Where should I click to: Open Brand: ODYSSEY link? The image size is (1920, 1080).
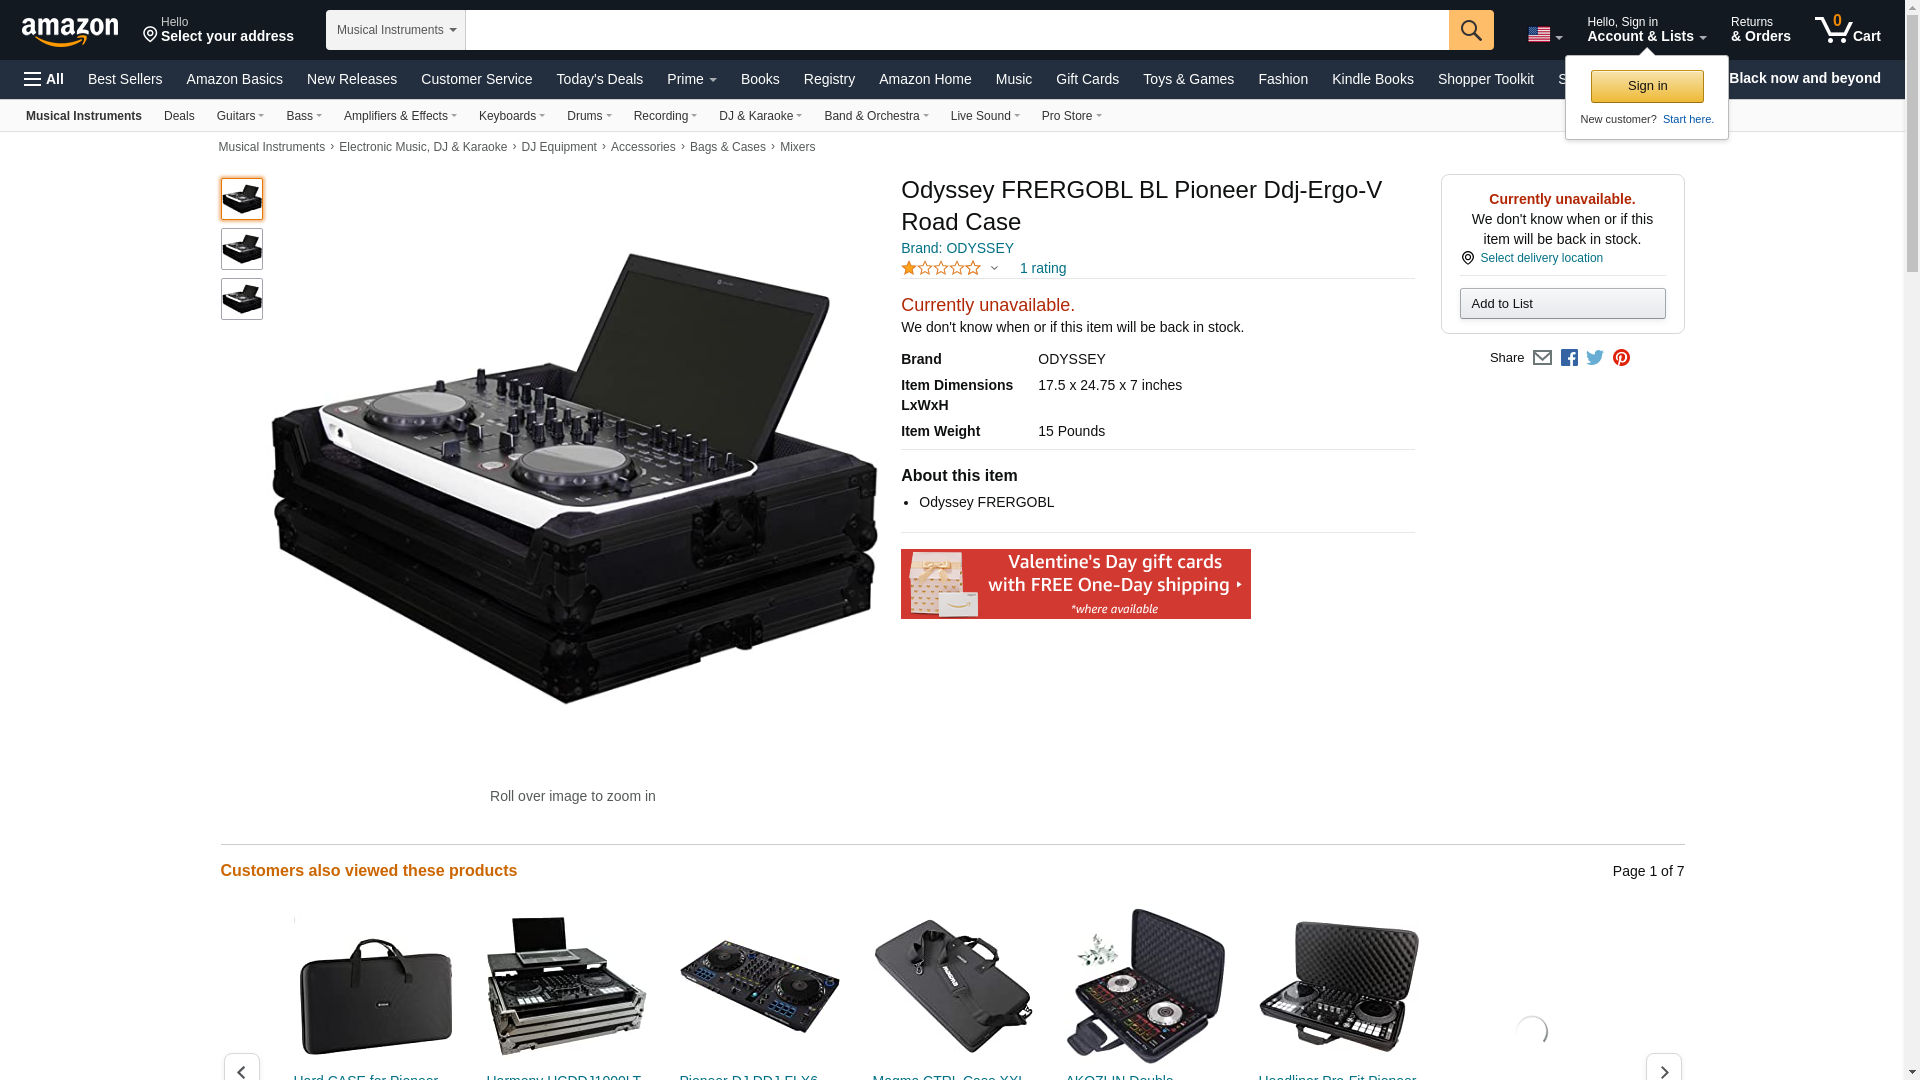point(957,248)
